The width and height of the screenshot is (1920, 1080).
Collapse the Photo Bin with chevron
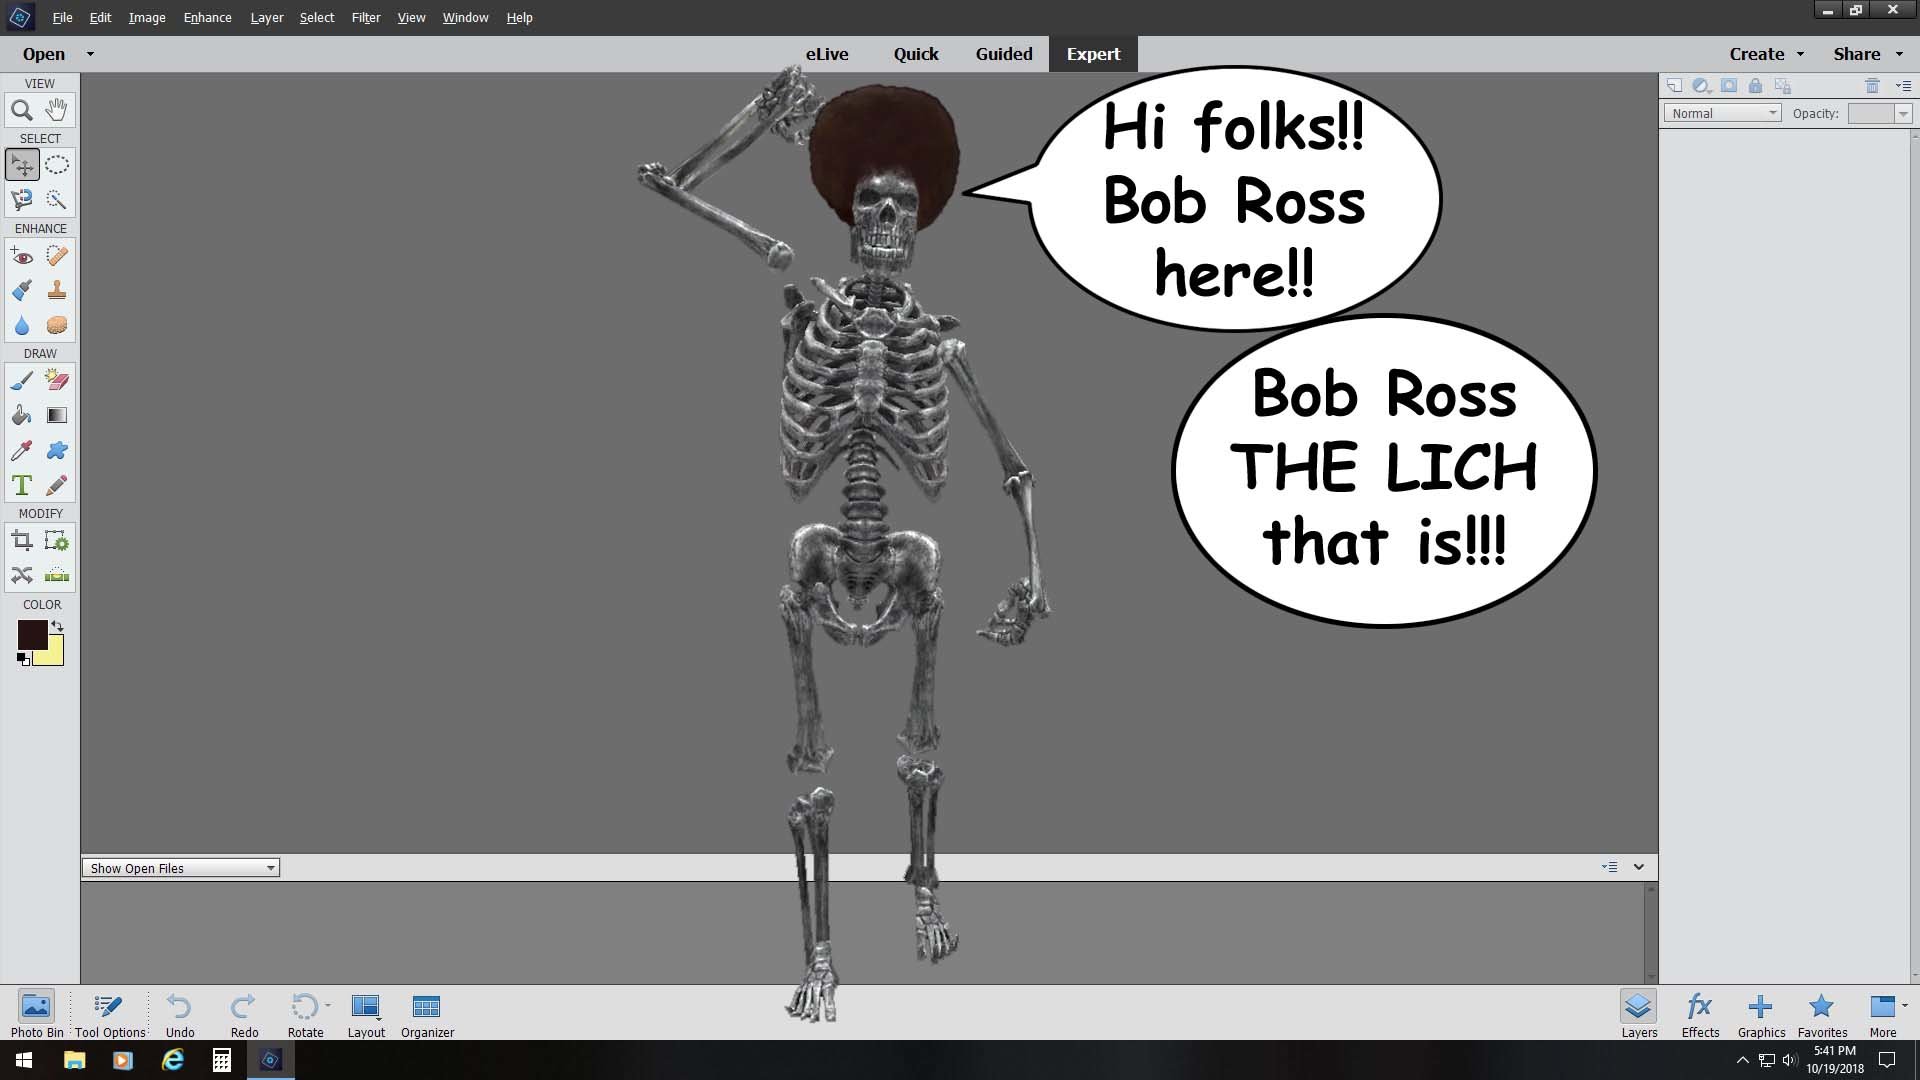1639,867
